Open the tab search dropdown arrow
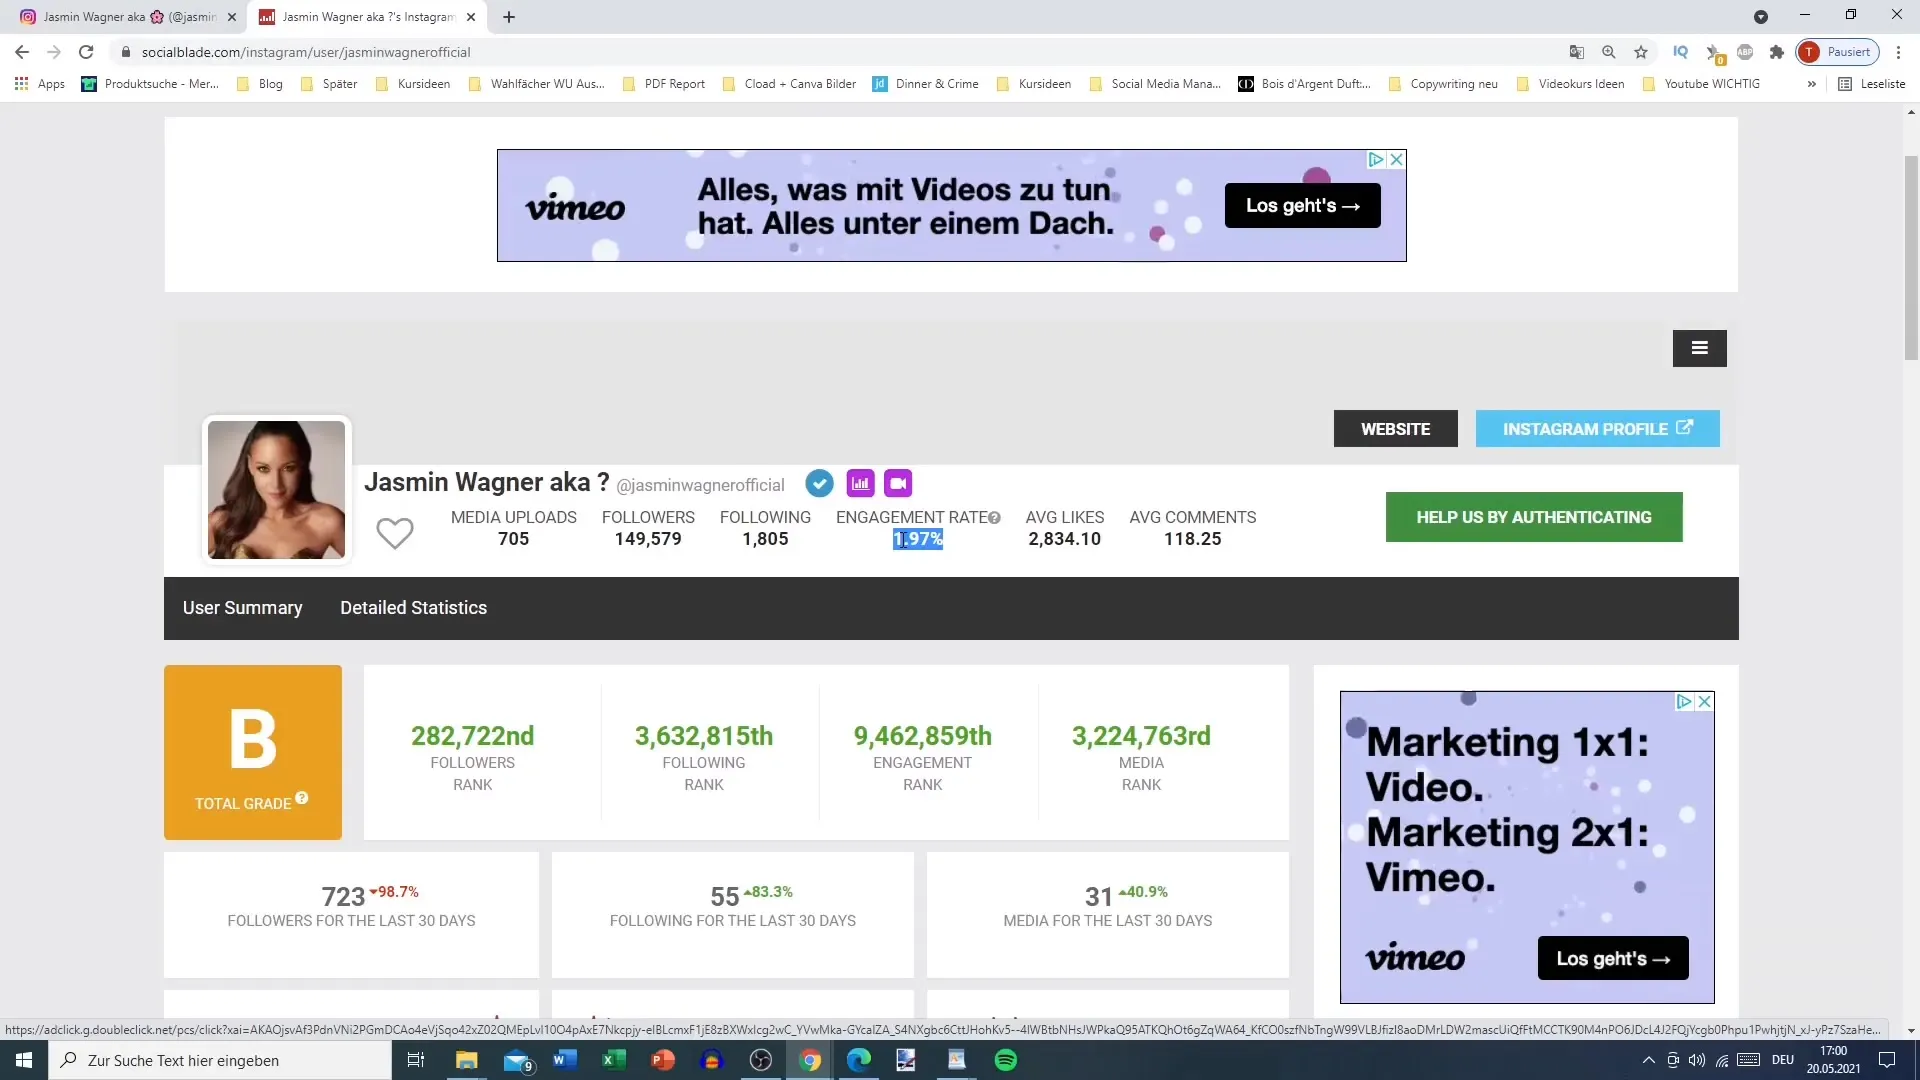The image size is (1920, 1080). (x=1761, y=17)
